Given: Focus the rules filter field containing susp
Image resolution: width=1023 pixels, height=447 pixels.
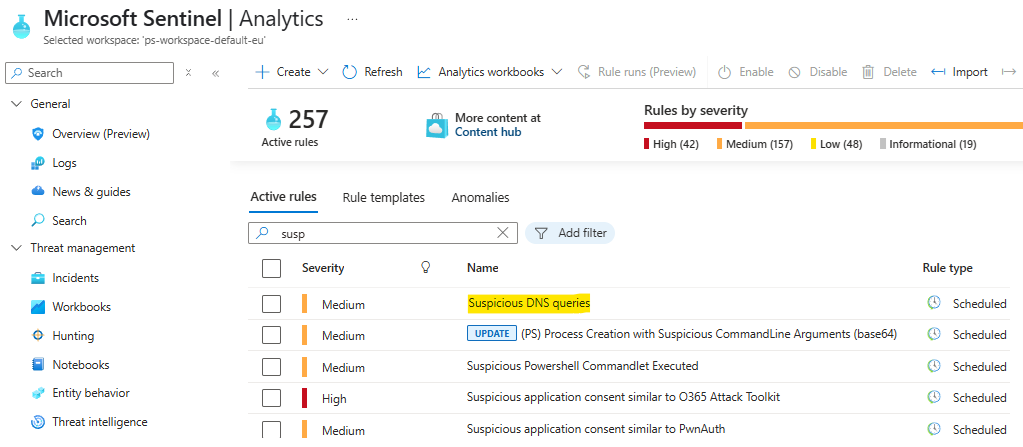Looking at the screenshot, I should click(383, 233).
